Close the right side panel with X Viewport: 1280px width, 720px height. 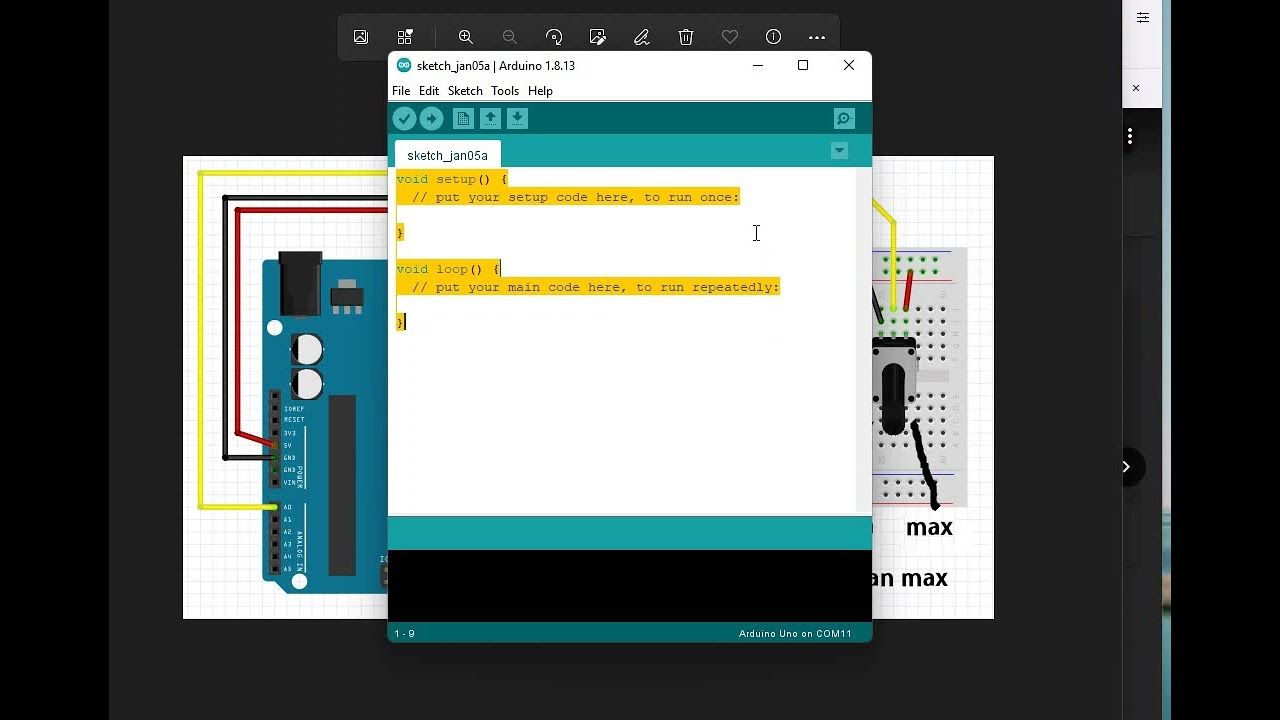pyautogui.click(x=1136, y=88)
